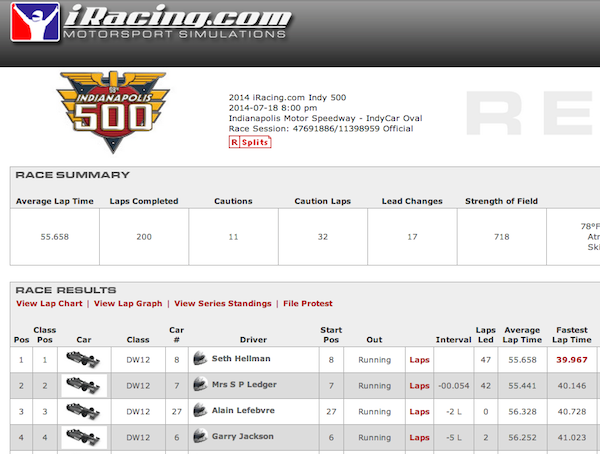Click the Start Pos column header
The height and width of the screenshot is (454, 600).
331,335
